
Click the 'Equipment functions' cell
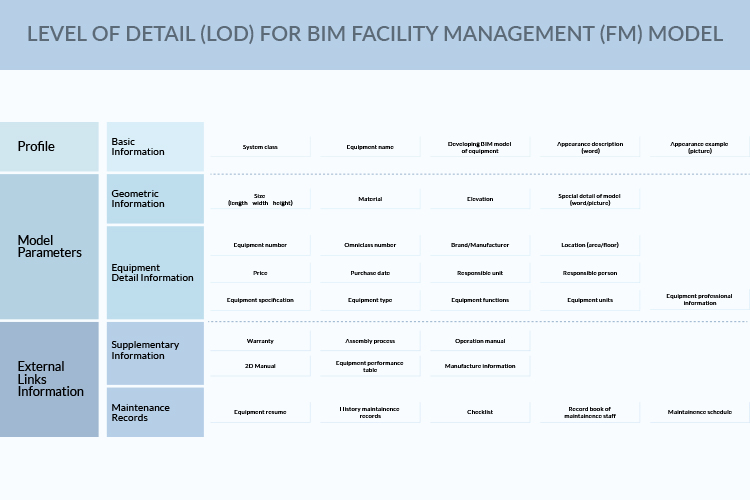tap(480, 300)
